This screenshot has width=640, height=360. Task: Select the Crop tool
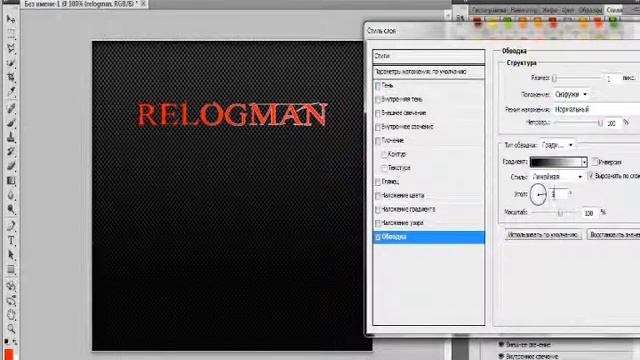pos(11,77)
